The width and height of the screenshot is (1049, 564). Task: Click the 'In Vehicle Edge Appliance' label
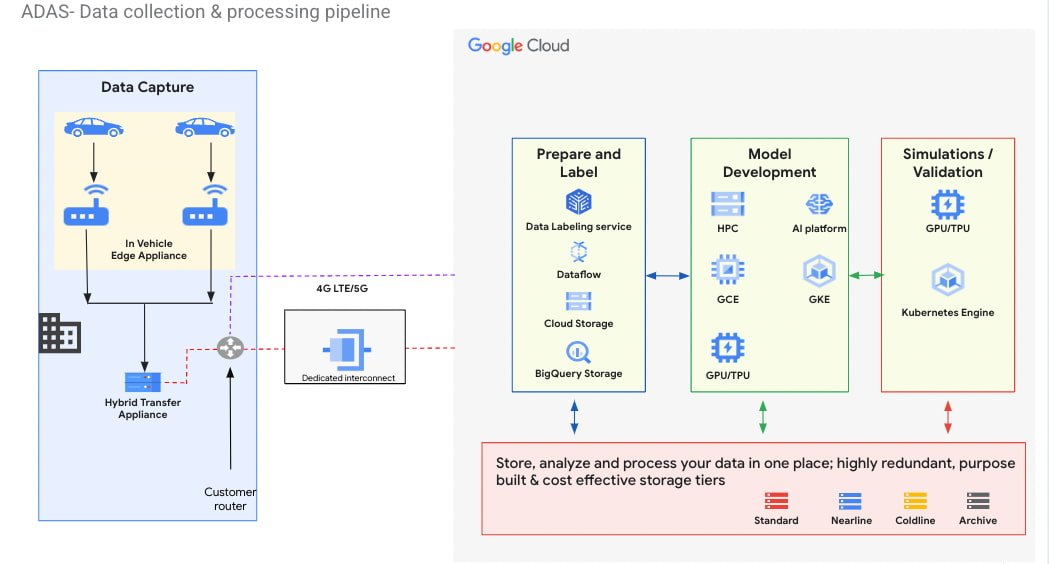pyautogui.click(x=149, y=250)
